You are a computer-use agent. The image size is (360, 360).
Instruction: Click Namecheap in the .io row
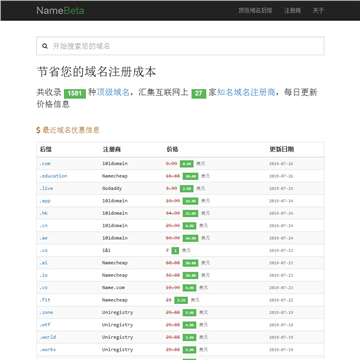(x=115, y=275)
